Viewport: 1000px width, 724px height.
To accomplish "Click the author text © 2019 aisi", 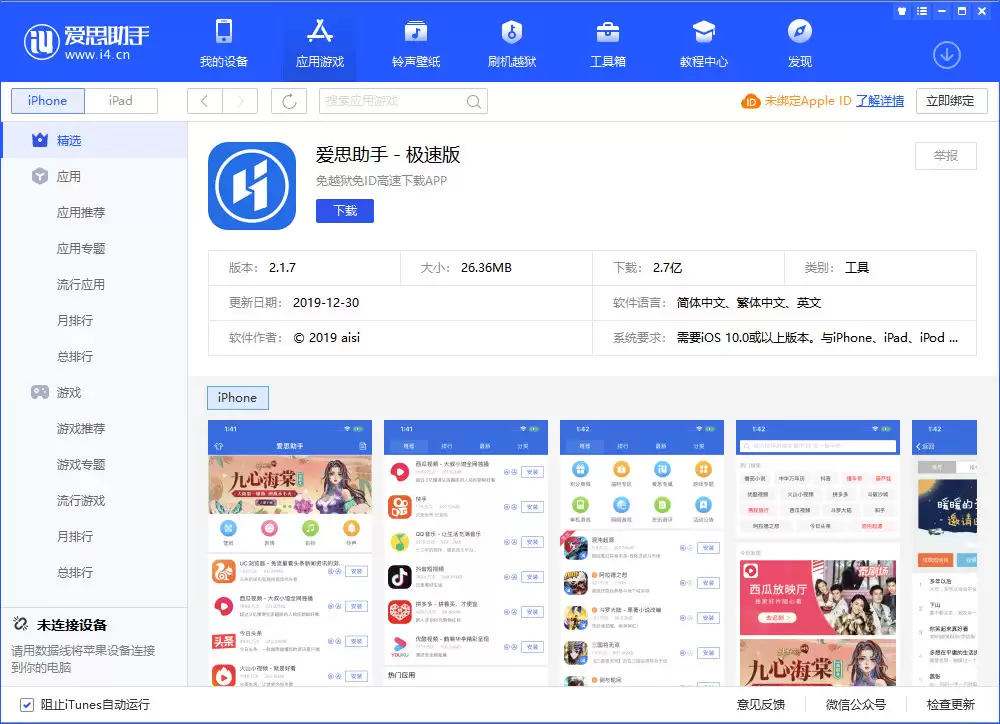I will [x=327, y=337].
